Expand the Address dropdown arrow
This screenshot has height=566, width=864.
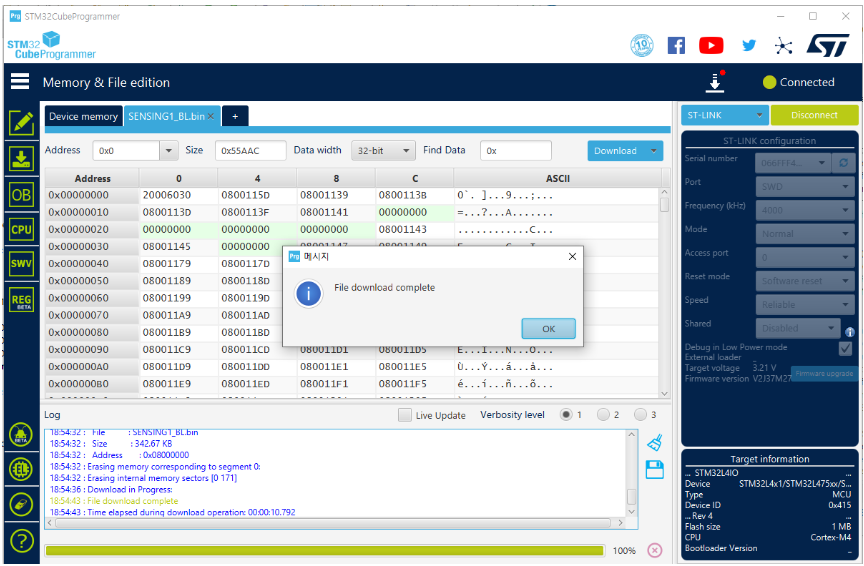169,150
